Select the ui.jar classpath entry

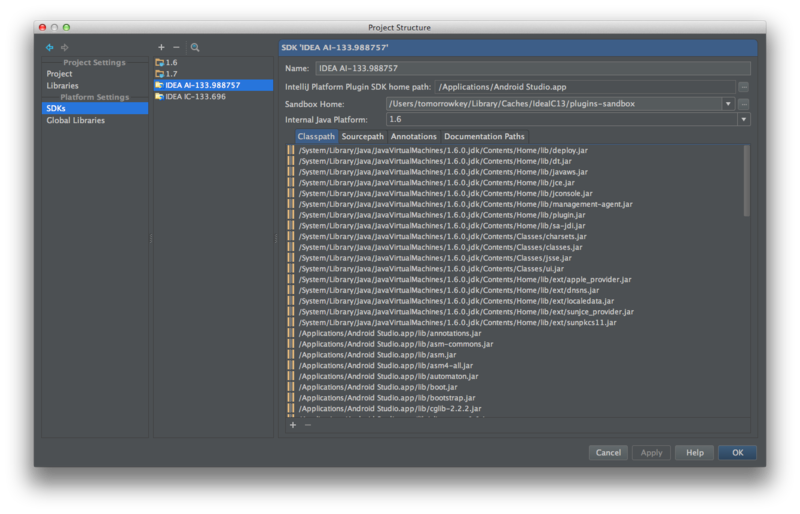click(514, 268)
